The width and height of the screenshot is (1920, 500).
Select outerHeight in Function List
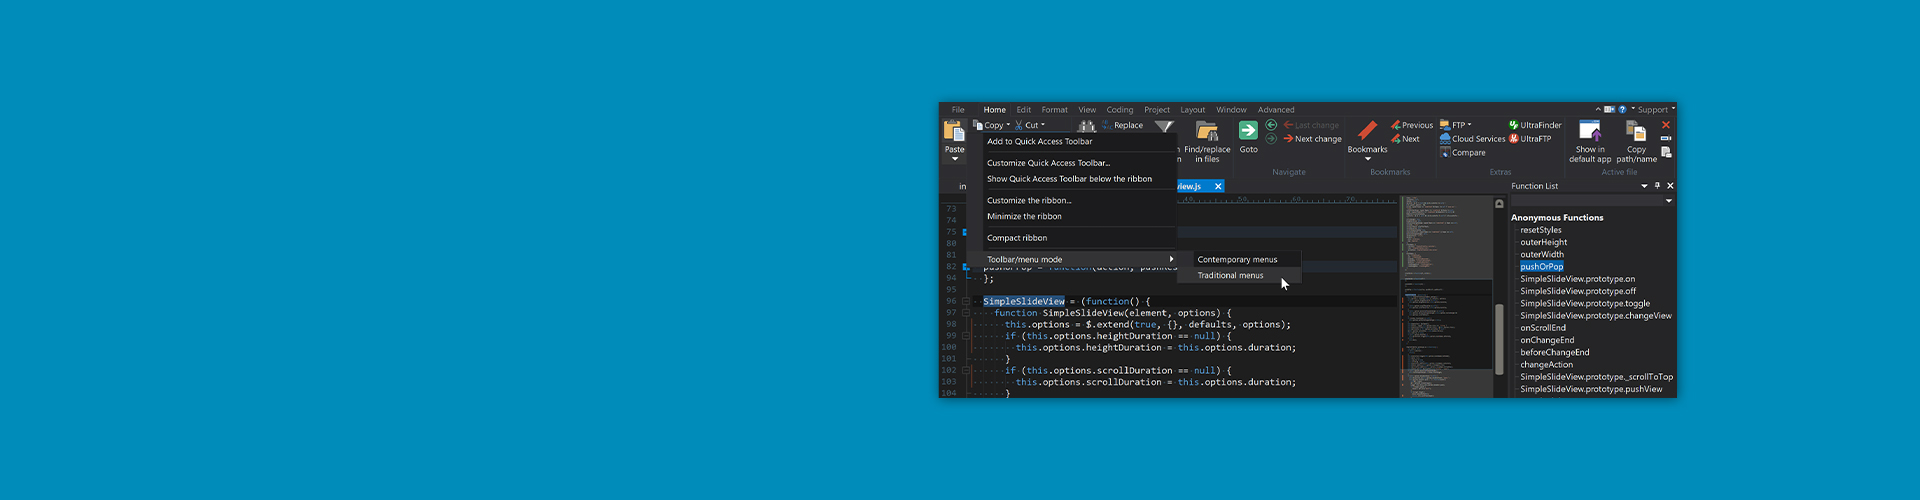[x=1543, y=242]
